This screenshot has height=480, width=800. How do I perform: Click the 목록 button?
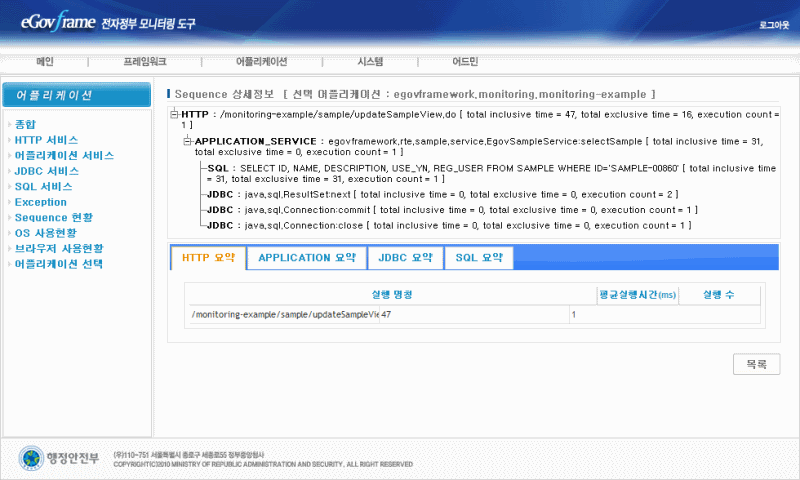756,364
